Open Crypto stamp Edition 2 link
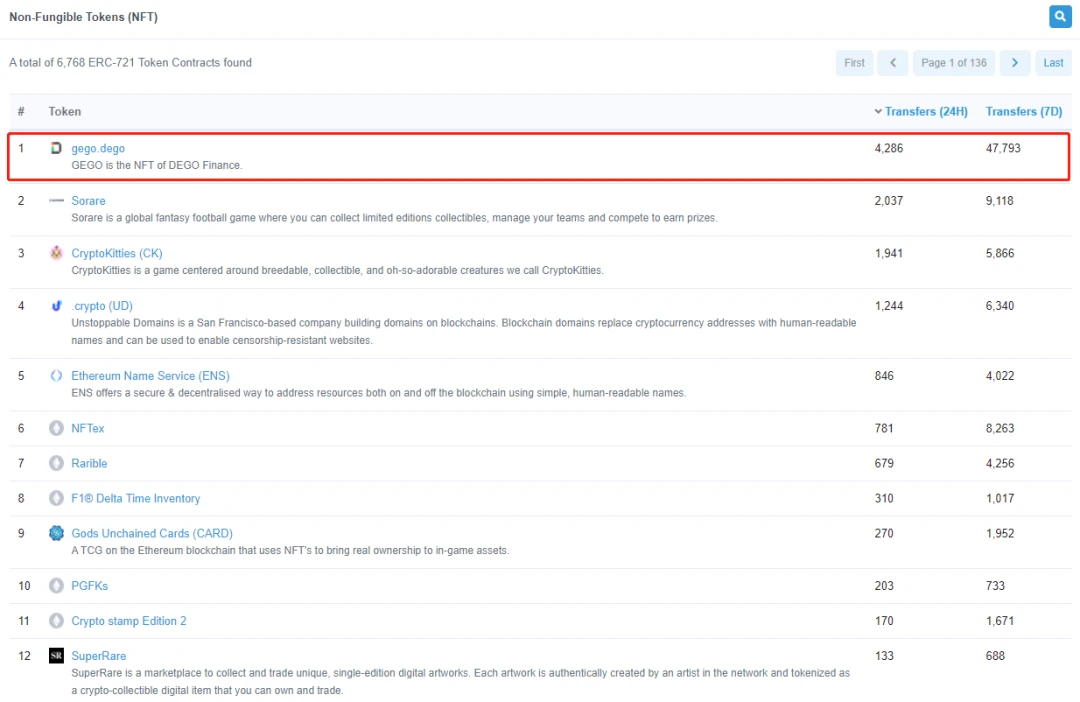 (x=129, y=621)
